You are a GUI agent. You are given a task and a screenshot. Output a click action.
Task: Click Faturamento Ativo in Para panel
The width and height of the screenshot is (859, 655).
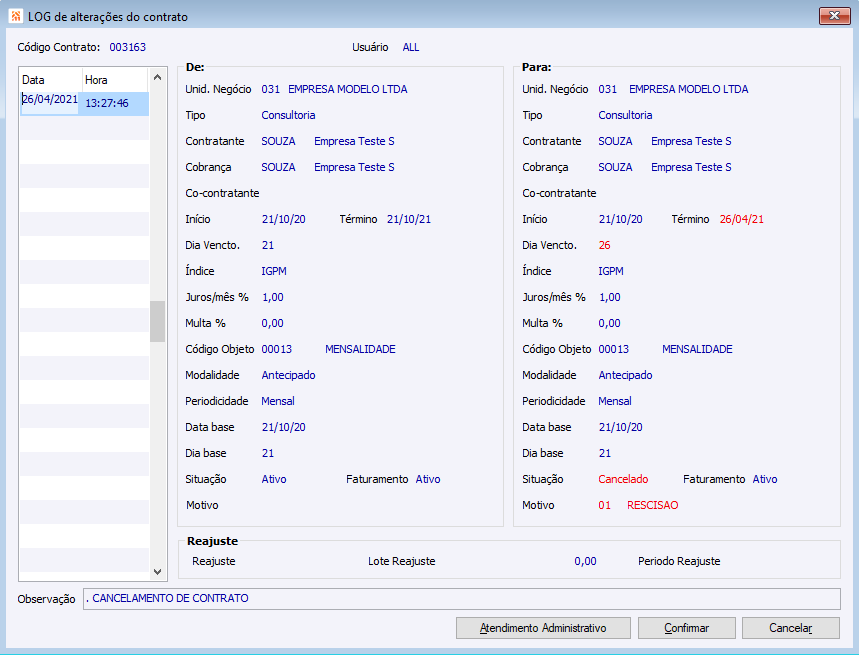coord(765,479)
